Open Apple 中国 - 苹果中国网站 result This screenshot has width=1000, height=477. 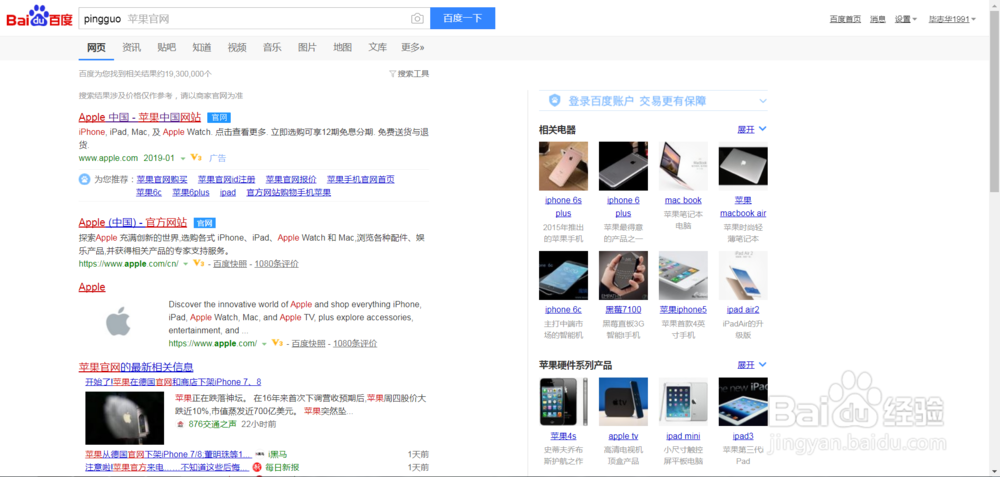click(140, 117)
